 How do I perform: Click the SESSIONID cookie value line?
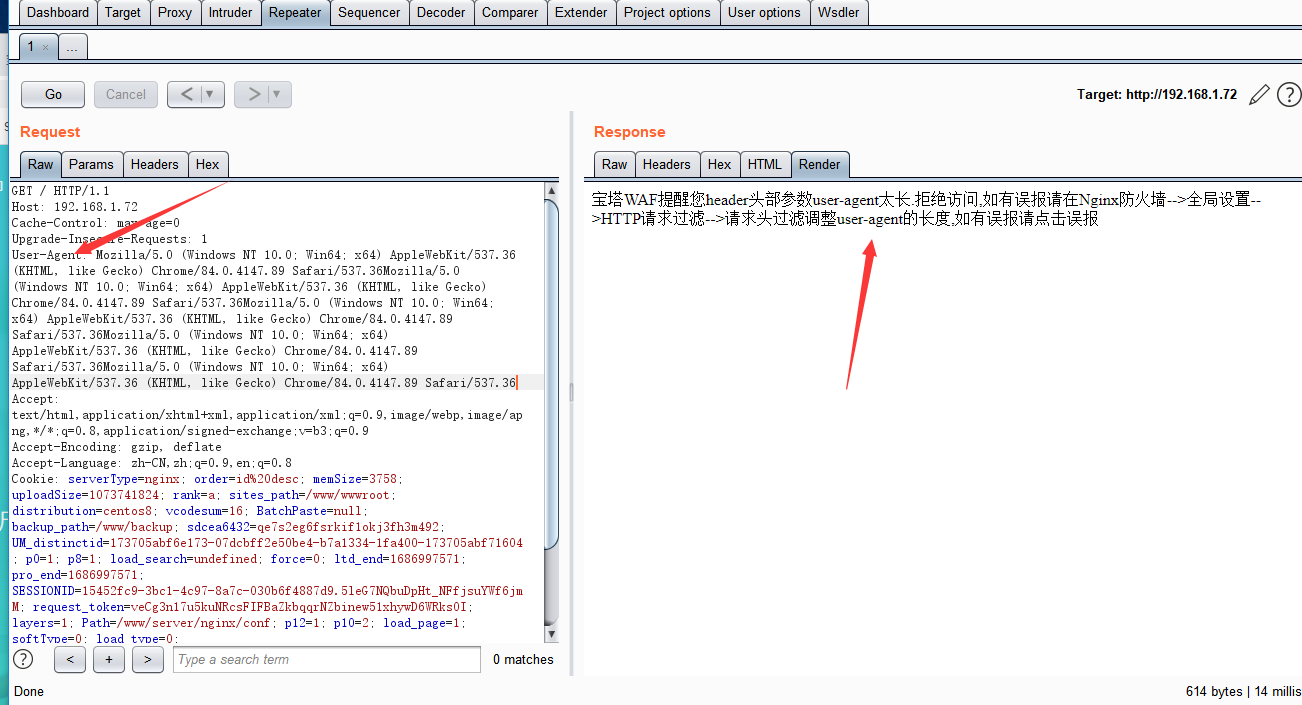pyautogui.click(x=267, y=590)
